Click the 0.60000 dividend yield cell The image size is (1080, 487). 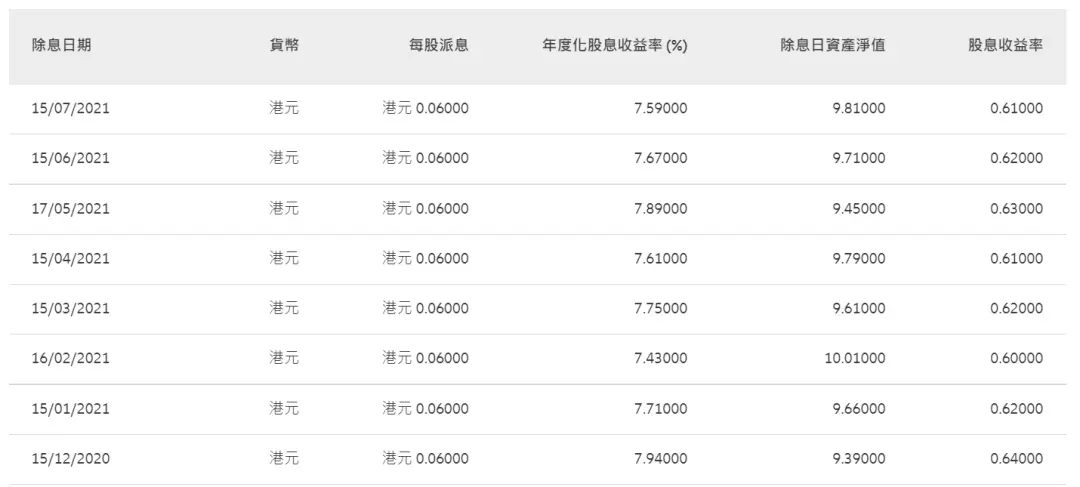point(1017,359)
